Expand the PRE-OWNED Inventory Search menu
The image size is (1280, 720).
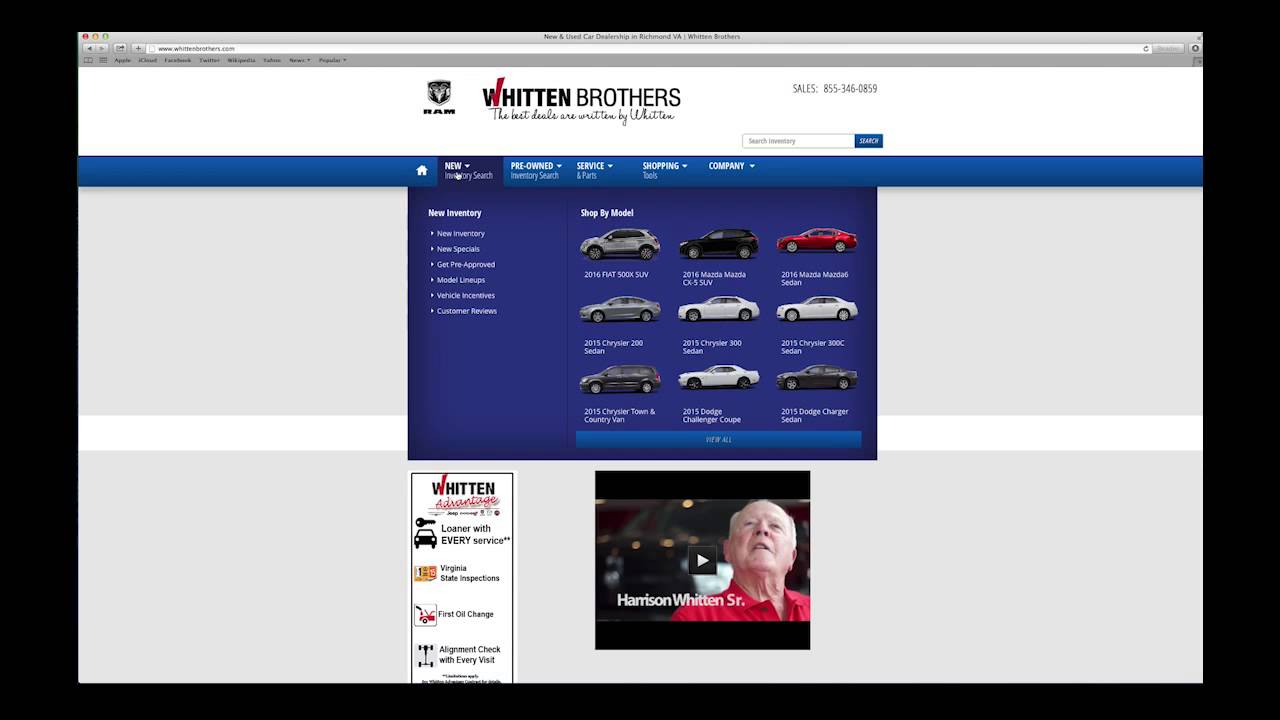click(x=535, y=170)
